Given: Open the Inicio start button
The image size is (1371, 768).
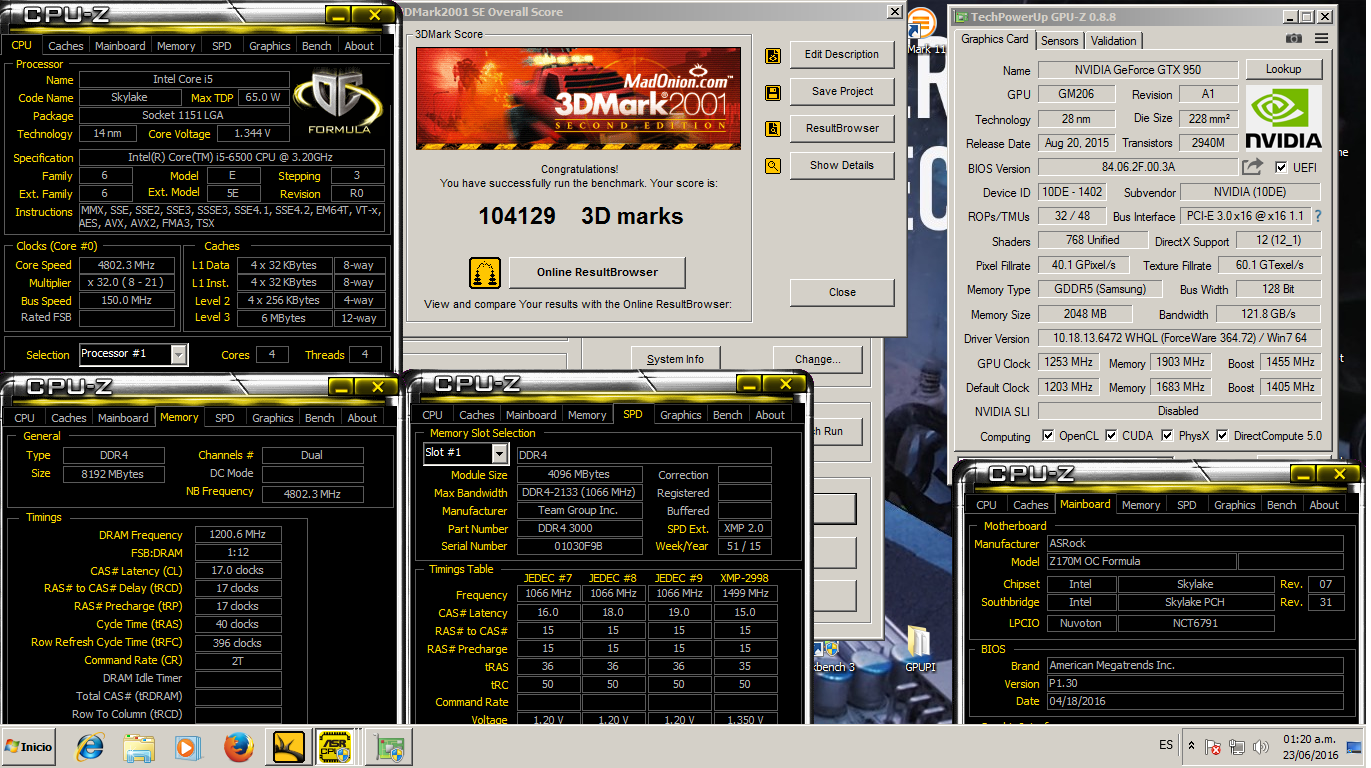Looking at the screenshot, I should pos(29,747).
